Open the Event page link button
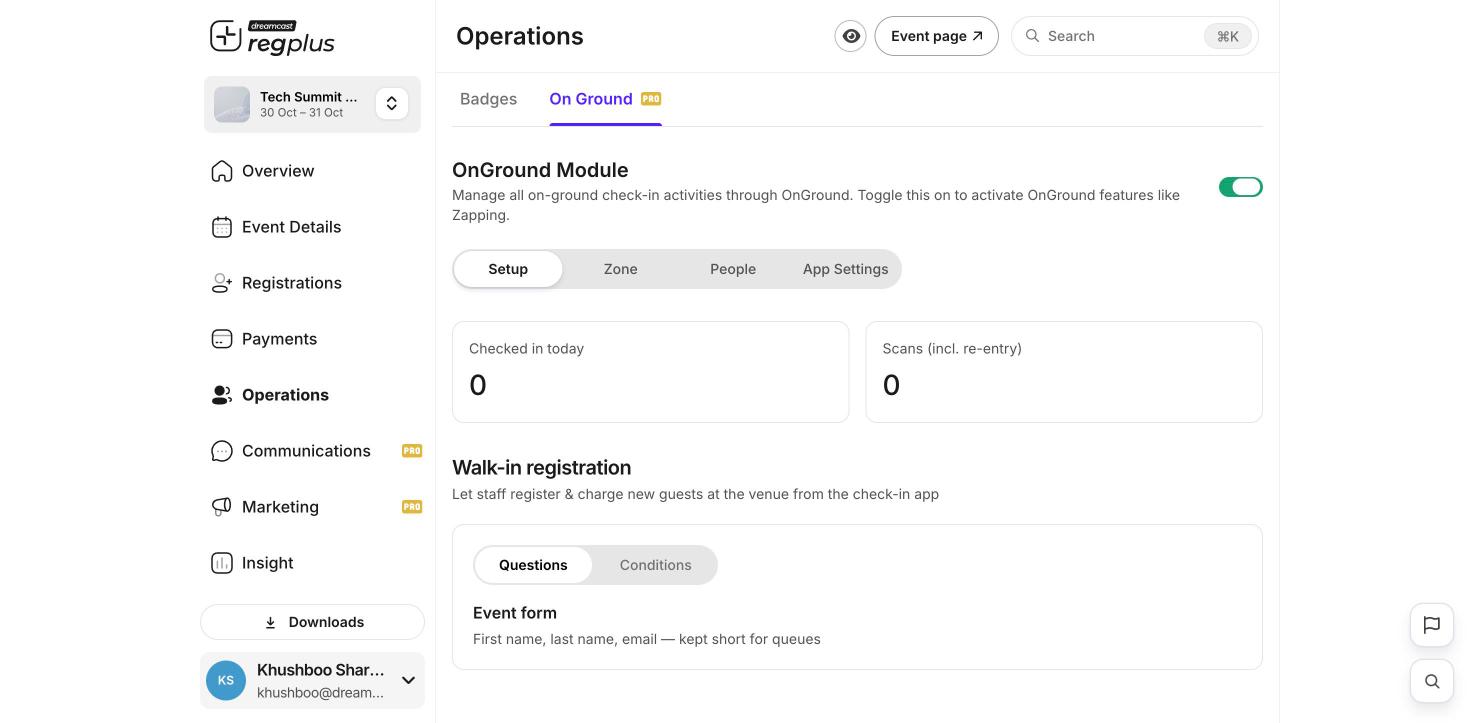The image size is (1470, 723). [937, 36]
